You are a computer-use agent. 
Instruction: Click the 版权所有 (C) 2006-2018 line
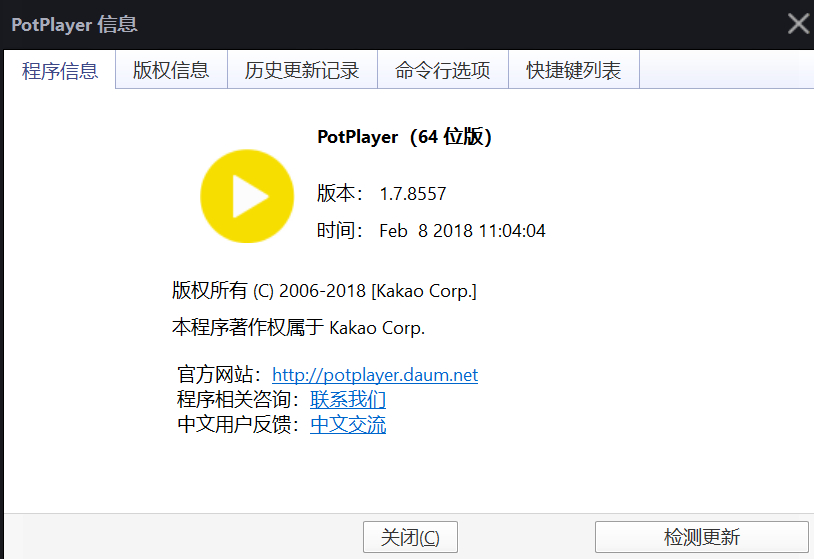click(x=324, y=291)
